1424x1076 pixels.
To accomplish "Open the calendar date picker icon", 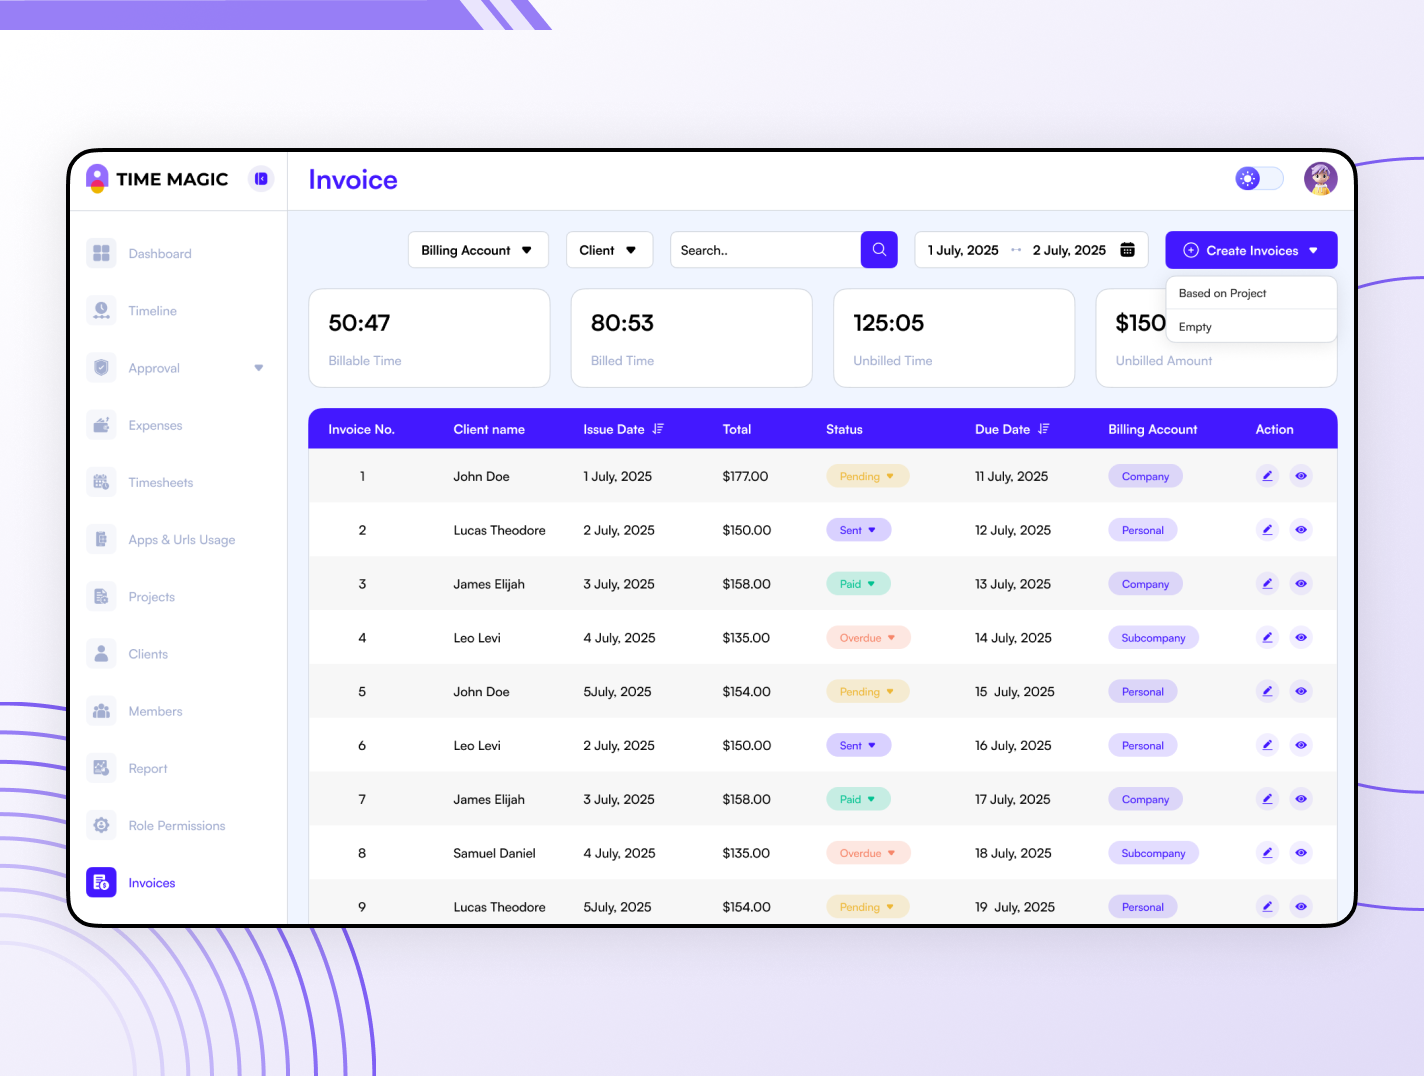I will pyautogui.click(x=1127, y=250).
